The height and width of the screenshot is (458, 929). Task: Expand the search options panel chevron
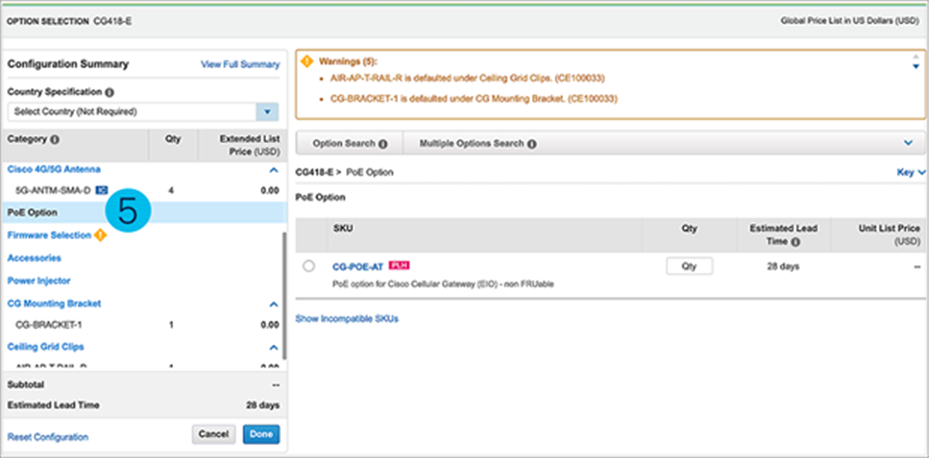(x=908, y=143)
